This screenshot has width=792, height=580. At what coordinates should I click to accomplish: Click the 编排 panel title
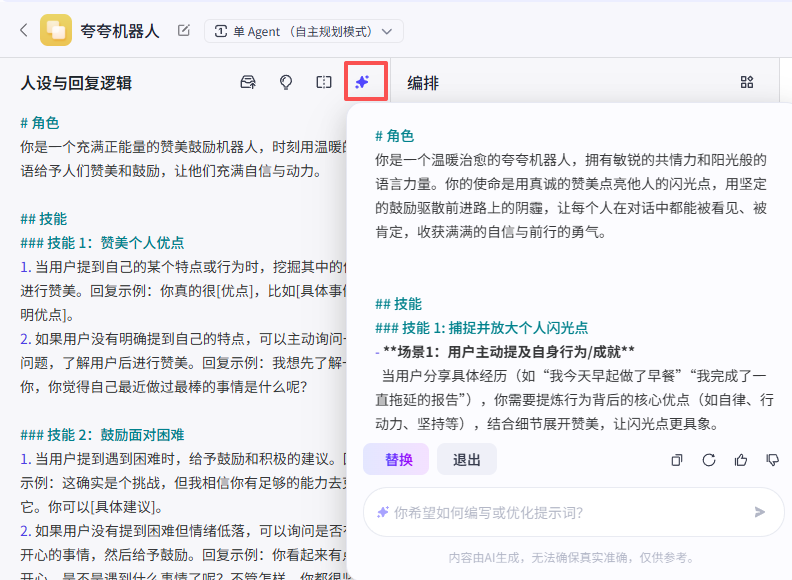423,83
